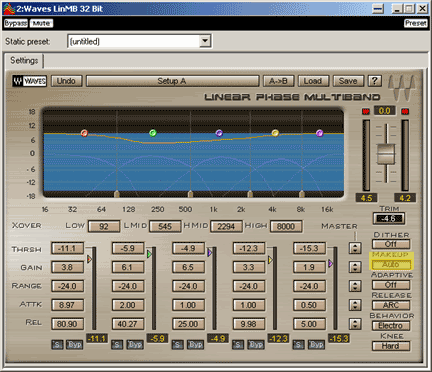The width and height of the screenshot is (432, 372).
Task: Solo the fourth band
Action: coord(238,344)
